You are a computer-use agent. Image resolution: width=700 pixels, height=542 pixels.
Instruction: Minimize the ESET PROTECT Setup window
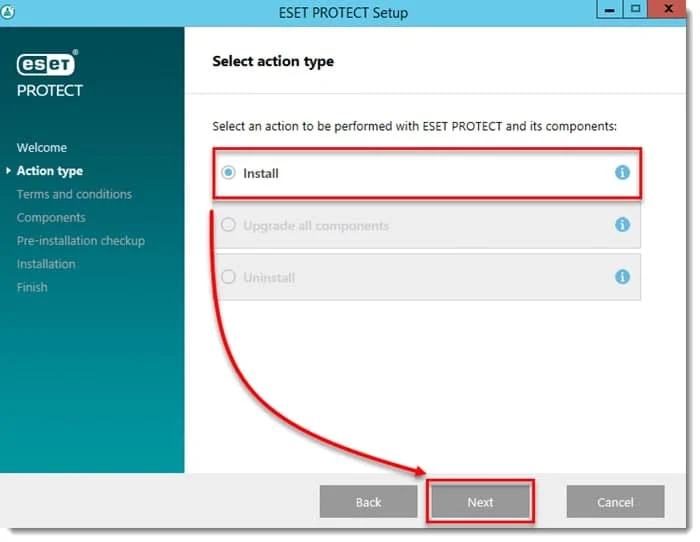click(609, 9)
